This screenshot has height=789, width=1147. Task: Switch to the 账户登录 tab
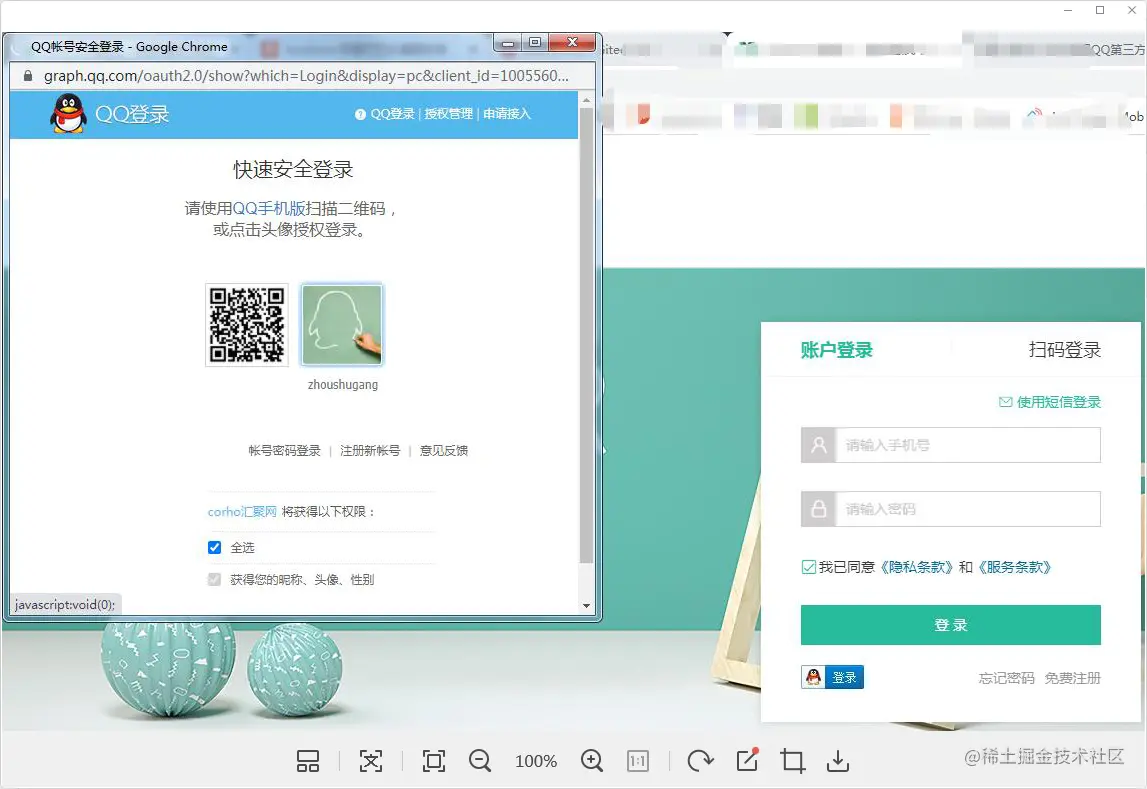tap(837, 350)
